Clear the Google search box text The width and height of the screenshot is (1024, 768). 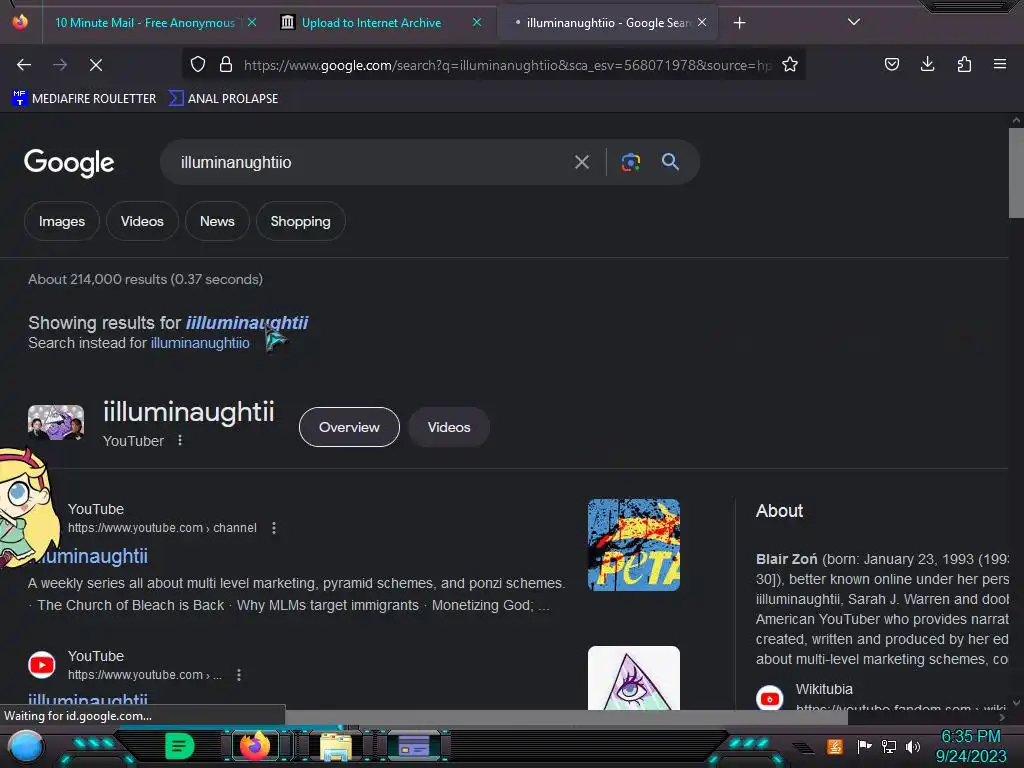[582, 162]
